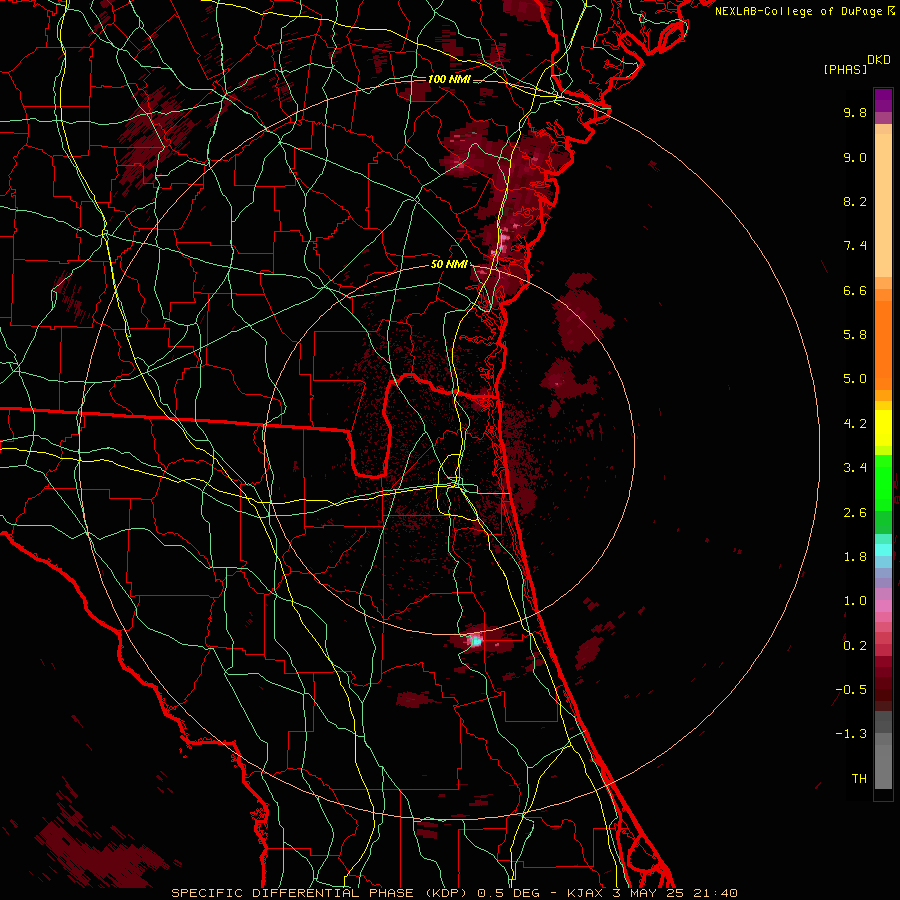Select the 50 NMI range ring label
Screen dimensions: 900x900
pyautogui.click(x=449, y=264)
